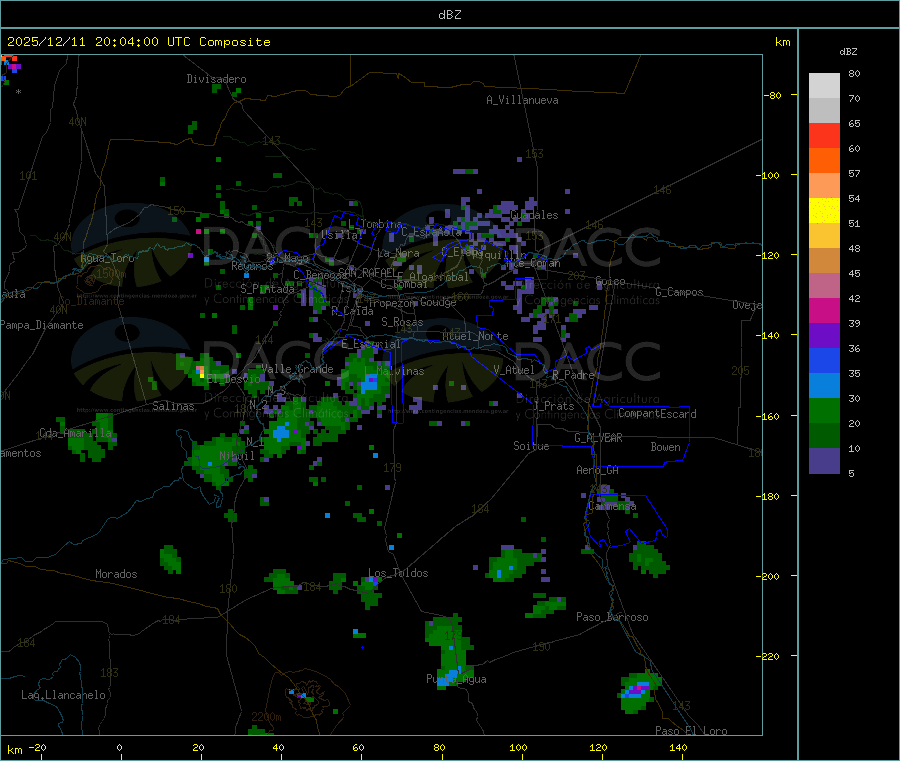Click the '-80' tick on the right axis
The height and width of the screenshot is (761, 900).
coord(773,95)
